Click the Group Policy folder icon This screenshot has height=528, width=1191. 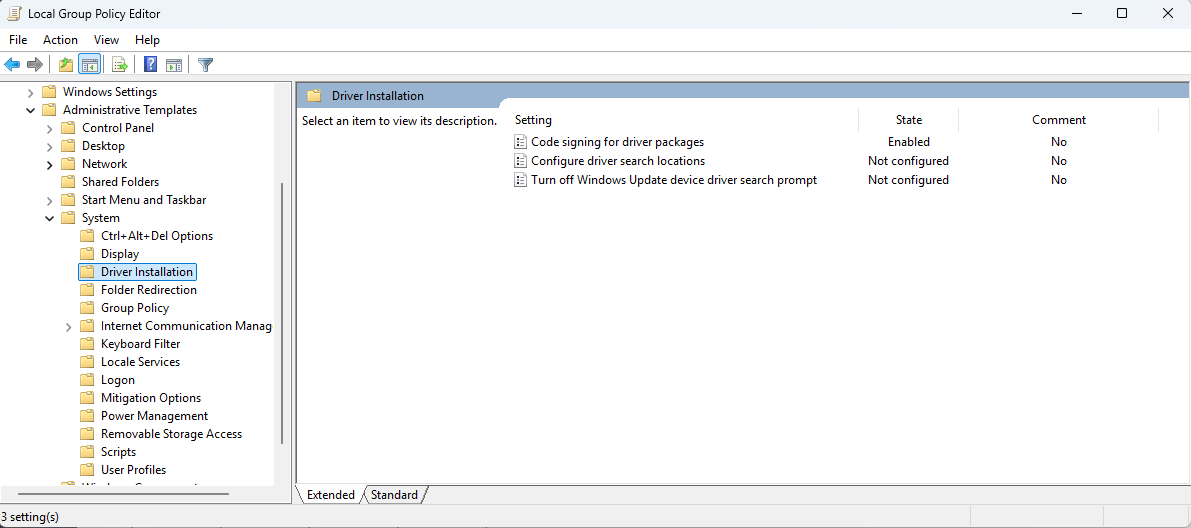point(87,308)
